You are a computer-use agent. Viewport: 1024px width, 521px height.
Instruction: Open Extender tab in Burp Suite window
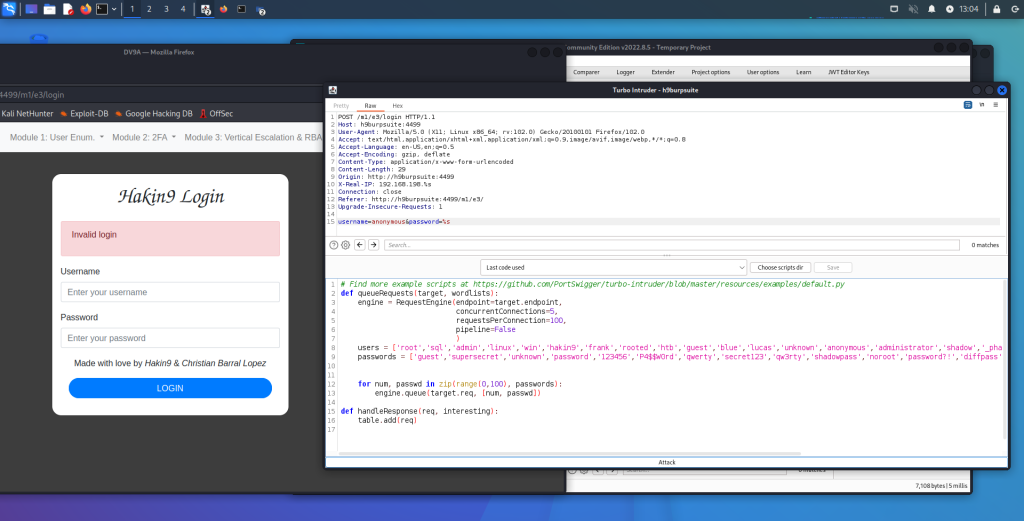click(x=663, y=72)
